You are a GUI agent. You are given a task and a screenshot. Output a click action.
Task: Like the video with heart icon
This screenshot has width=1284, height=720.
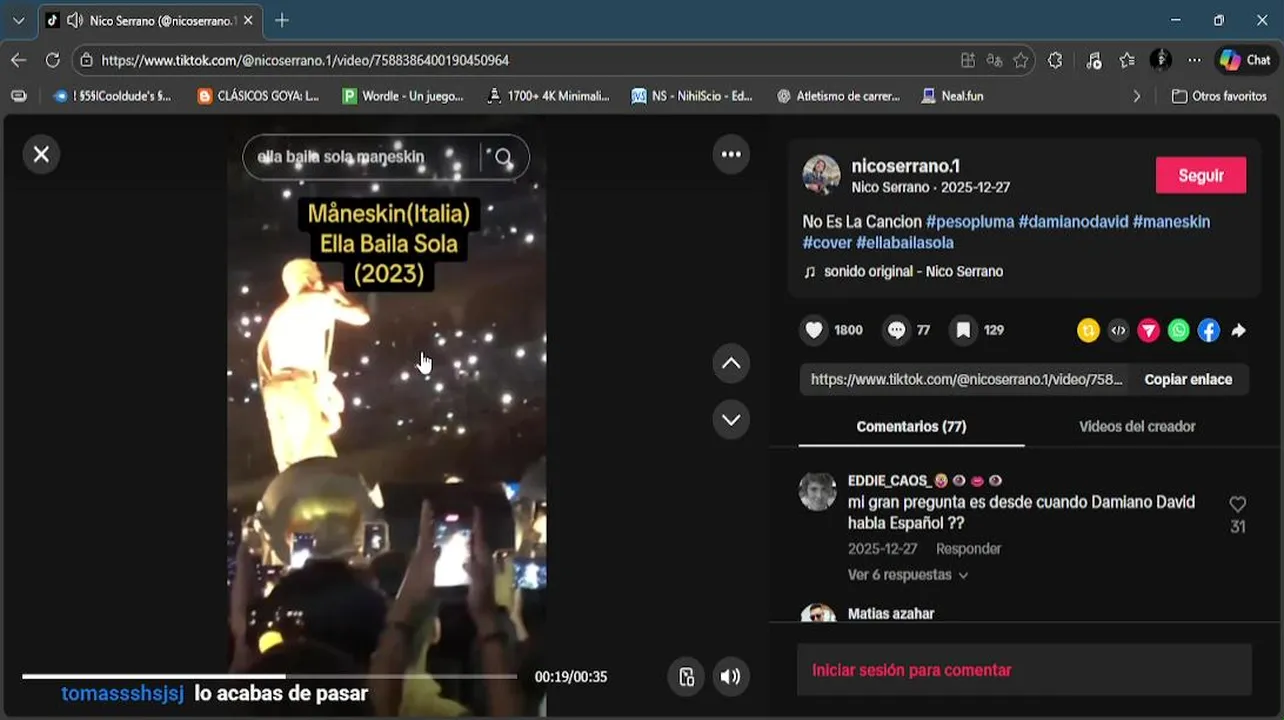[x=814, y=330]
